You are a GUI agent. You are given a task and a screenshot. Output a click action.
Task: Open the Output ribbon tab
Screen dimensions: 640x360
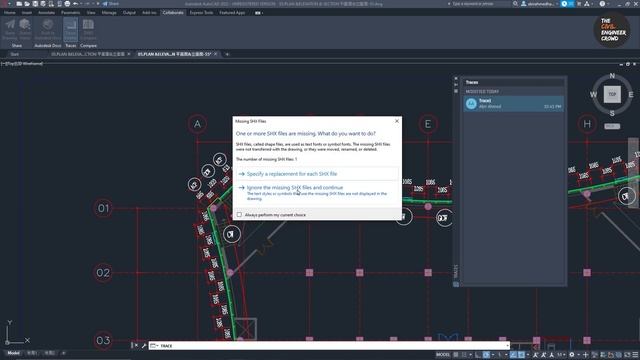(x=129, y=13)
